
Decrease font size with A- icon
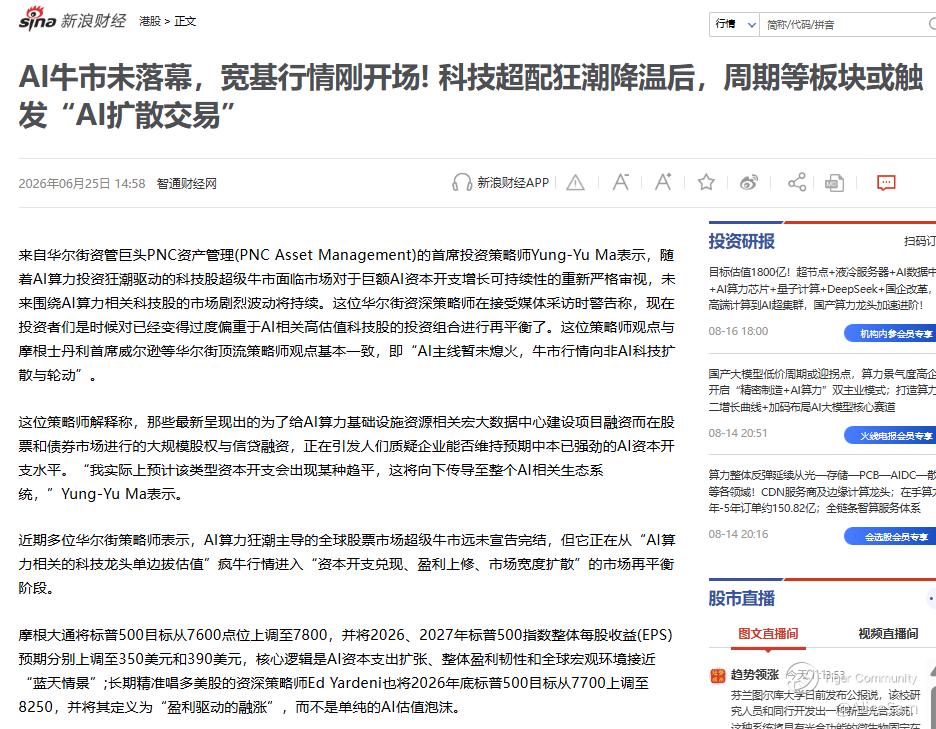[621, 182]
